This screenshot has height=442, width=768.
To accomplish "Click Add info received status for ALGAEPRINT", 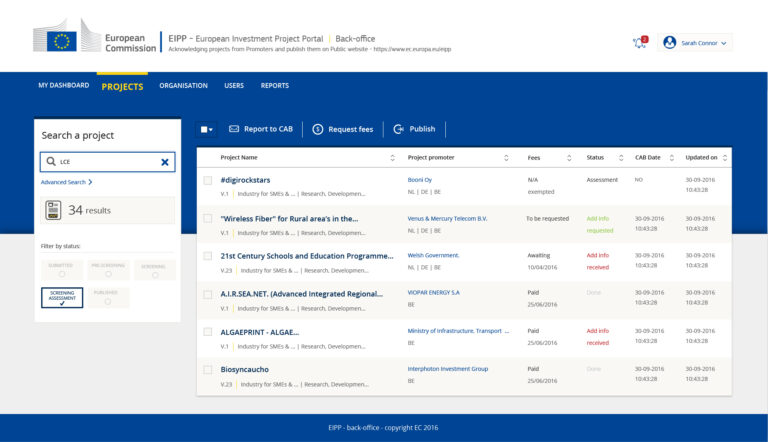I will (598, 337).
